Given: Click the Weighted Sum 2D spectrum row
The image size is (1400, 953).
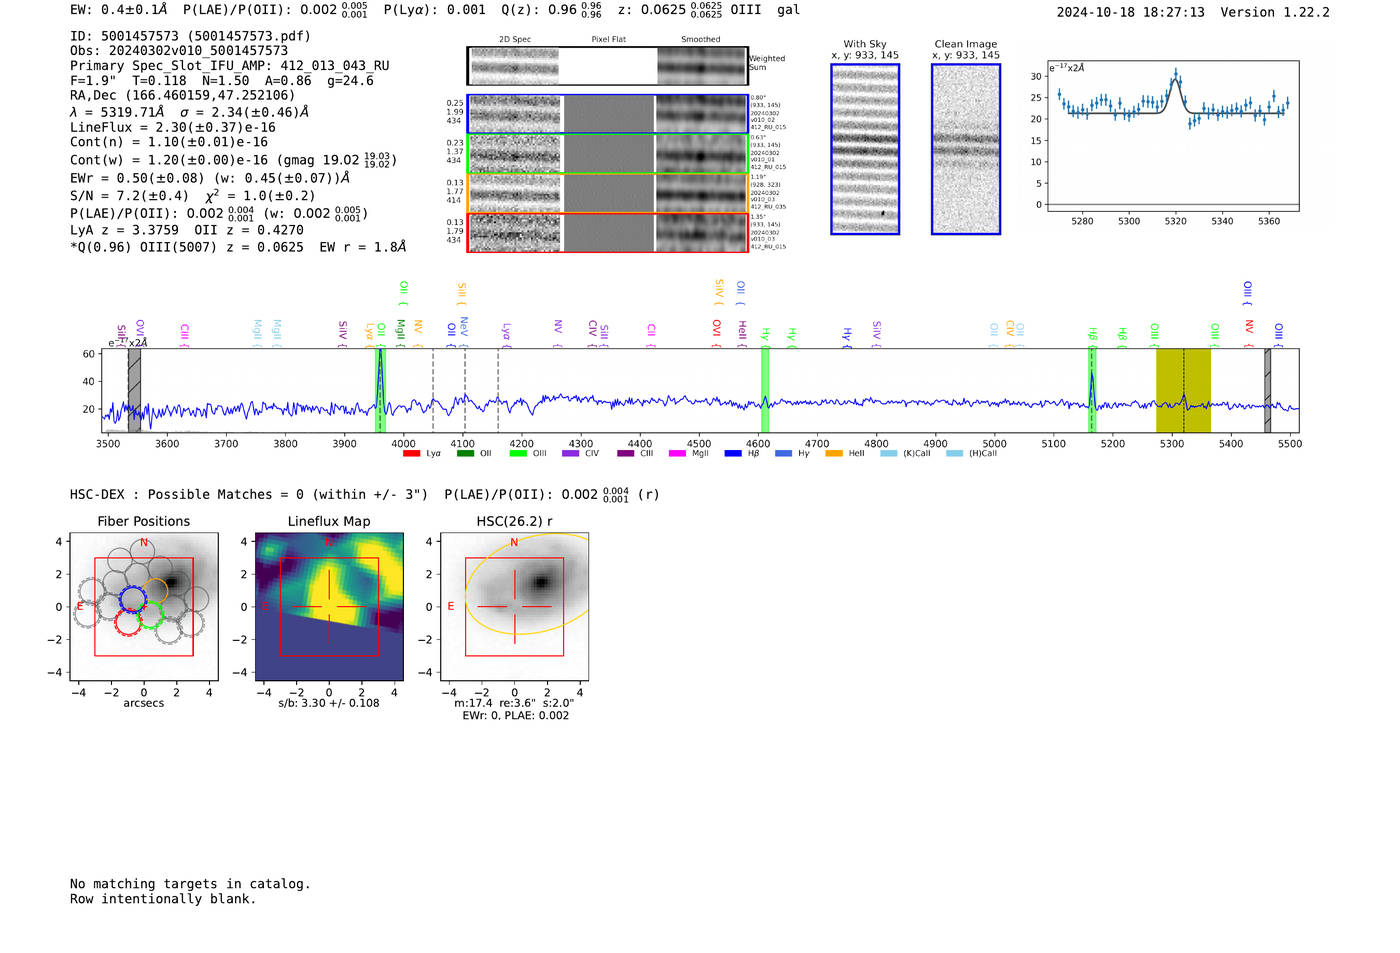Looking at the screenshot, I should [x=607, y=66].
